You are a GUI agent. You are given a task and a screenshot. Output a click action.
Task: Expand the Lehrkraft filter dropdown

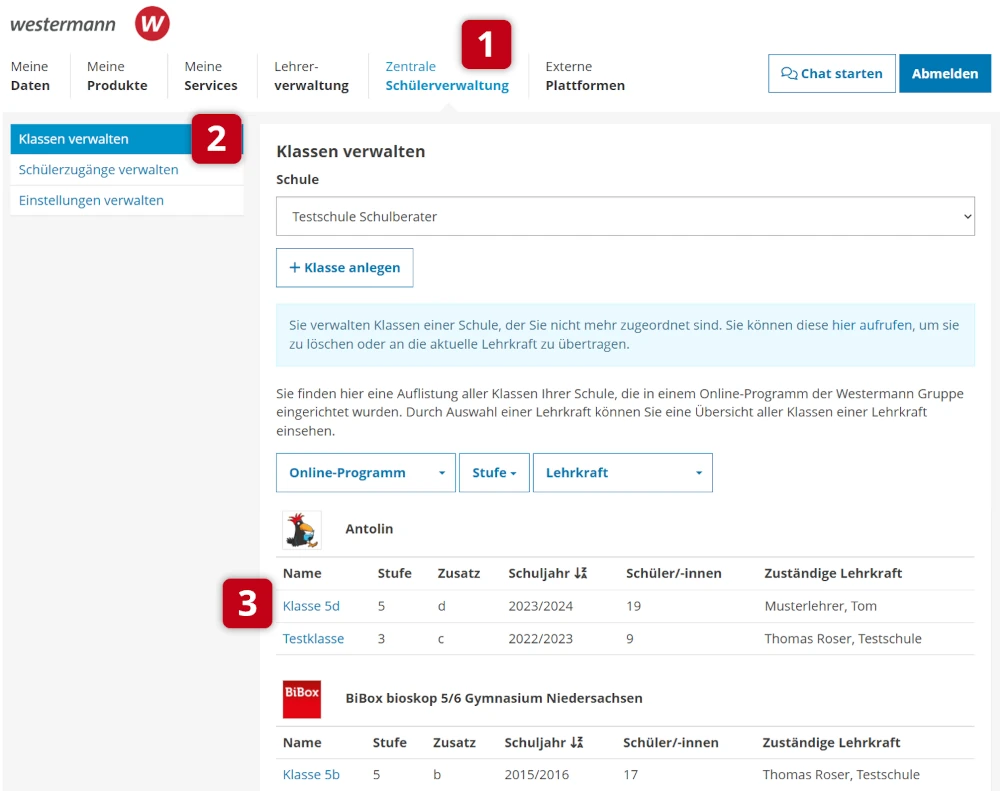pos(622,473)
